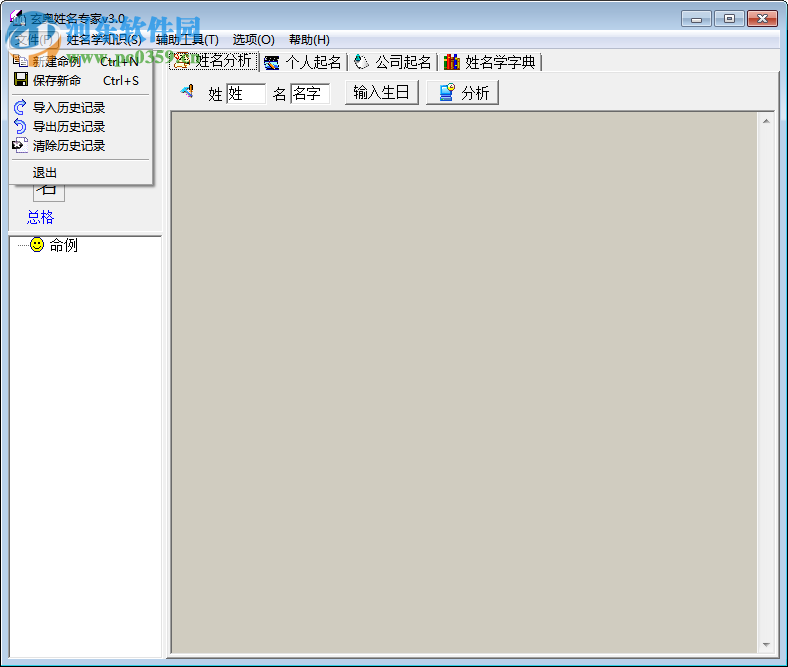Close the 玄奥姓名专家 window

pos(762,19)
